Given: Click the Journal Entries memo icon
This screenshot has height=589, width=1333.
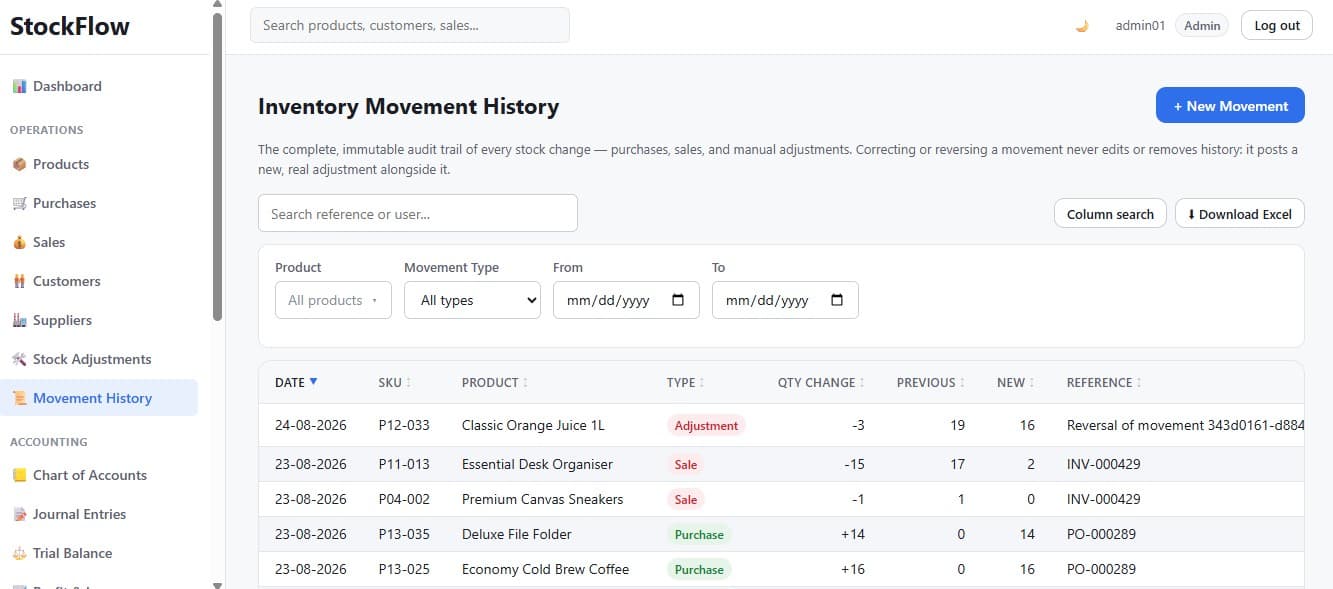Looking at the screenshot, I should click(x=19, y=514).
